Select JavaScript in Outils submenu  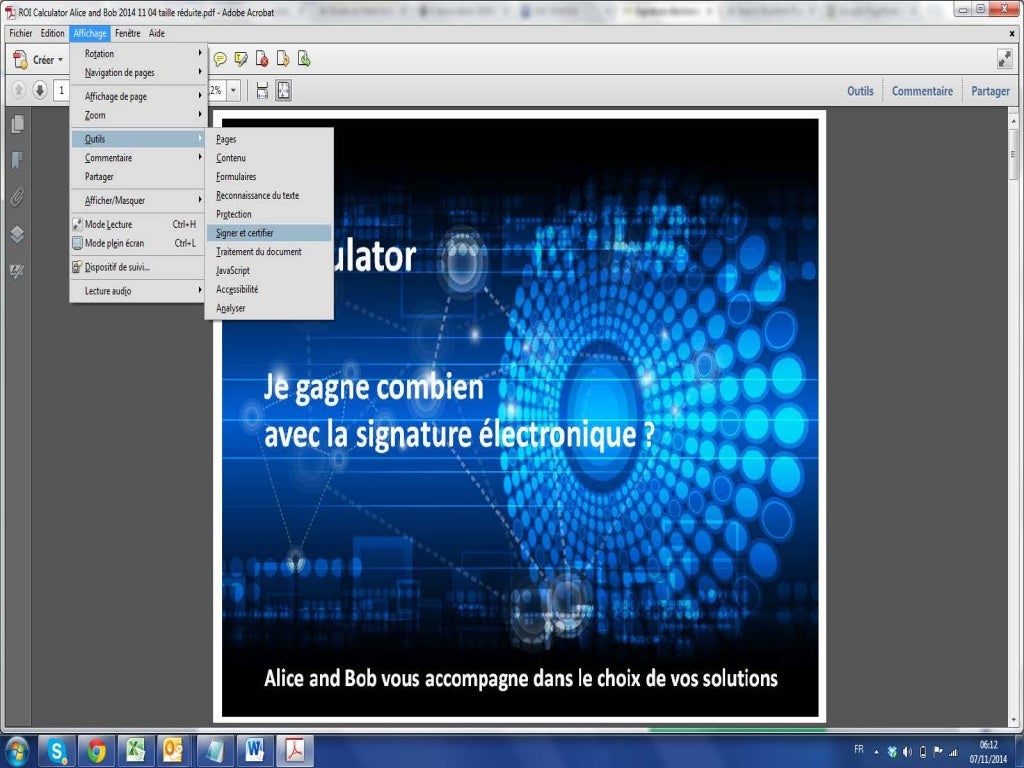269,270
